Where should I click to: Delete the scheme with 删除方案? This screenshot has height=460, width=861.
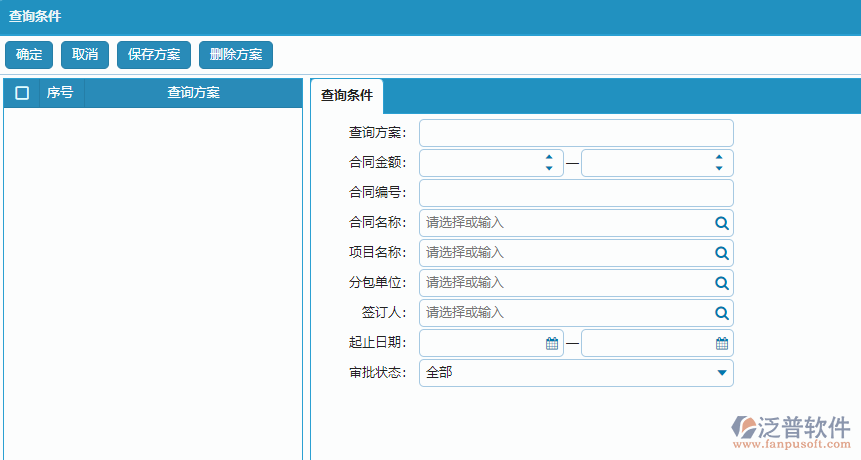click(236, 55)
